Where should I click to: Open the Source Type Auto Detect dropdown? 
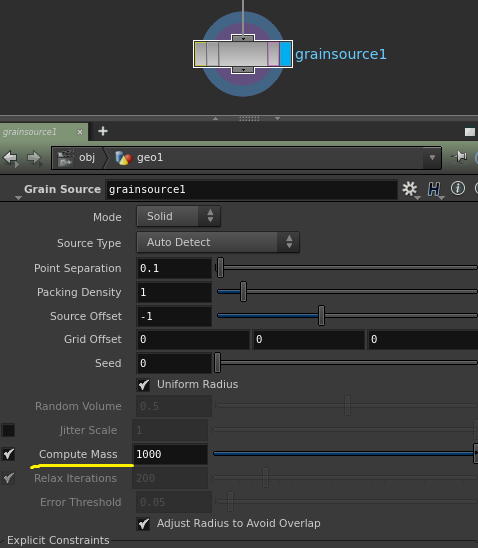point(218,242)
